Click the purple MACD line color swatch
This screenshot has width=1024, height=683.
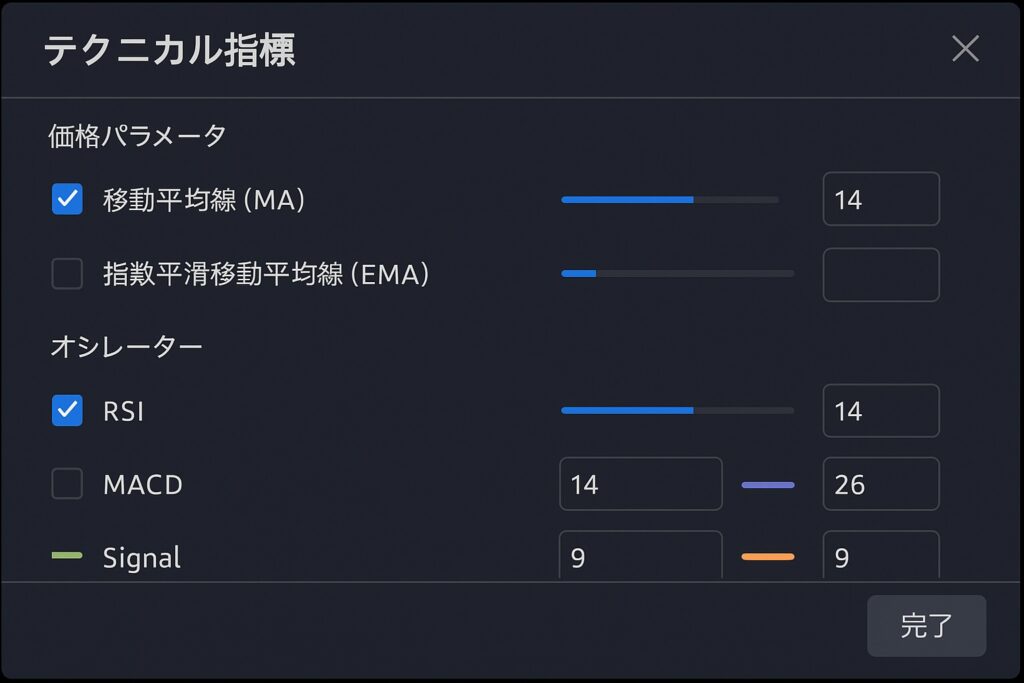(768, 485)
